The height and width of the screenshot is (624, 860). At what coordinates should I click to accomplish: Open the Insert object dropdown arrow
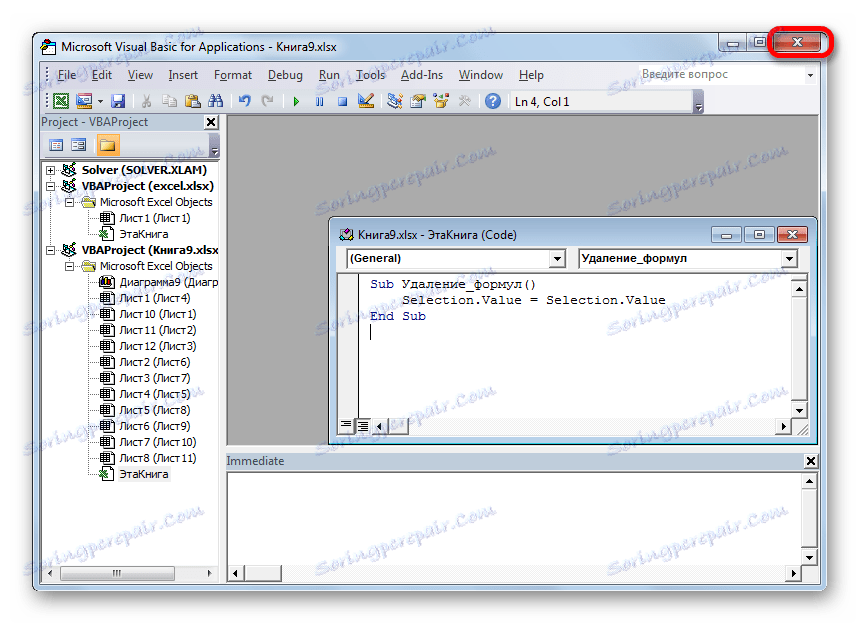(100, 101)
